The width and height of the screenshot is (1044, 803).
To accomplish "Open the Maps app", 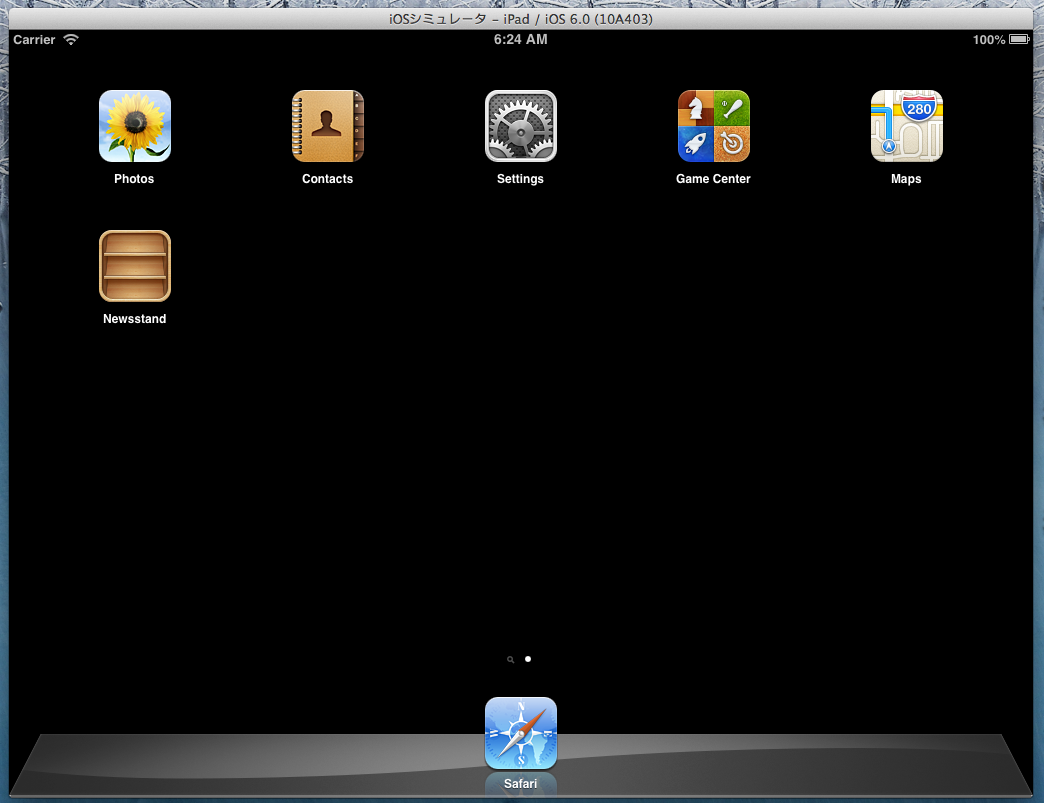I will (907, 126).
